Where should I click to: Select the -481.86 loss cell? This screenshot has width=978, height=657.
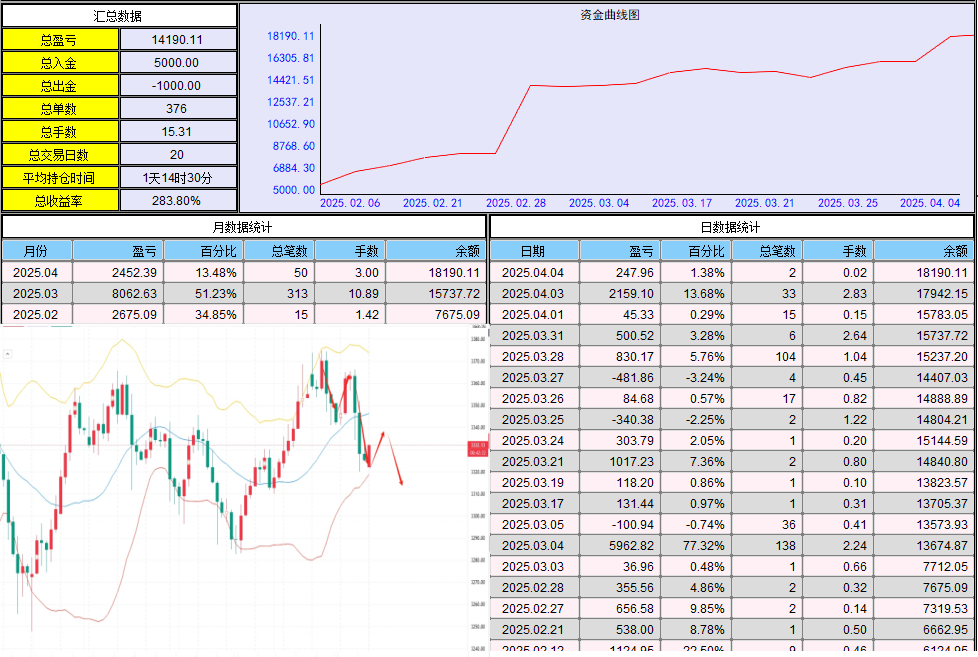click(620, 377)
